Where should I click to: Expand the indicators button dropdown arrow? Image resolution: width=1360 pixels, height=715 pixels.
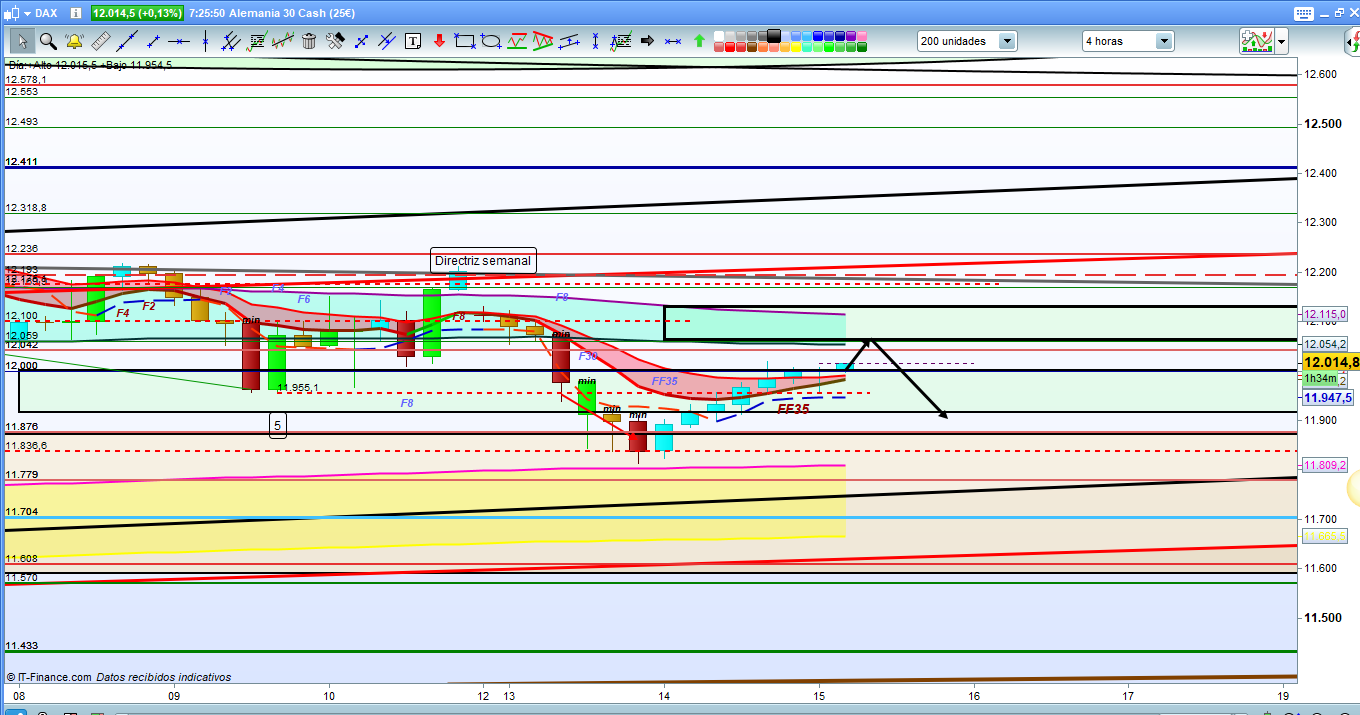[1281, 41]
